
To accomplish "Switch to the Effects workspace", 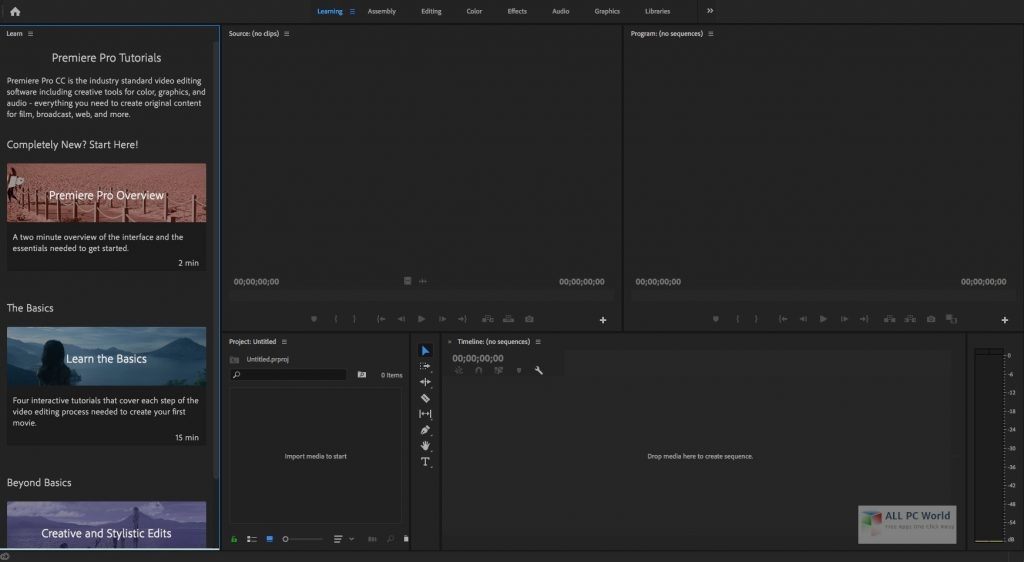I will pos(517,11).
